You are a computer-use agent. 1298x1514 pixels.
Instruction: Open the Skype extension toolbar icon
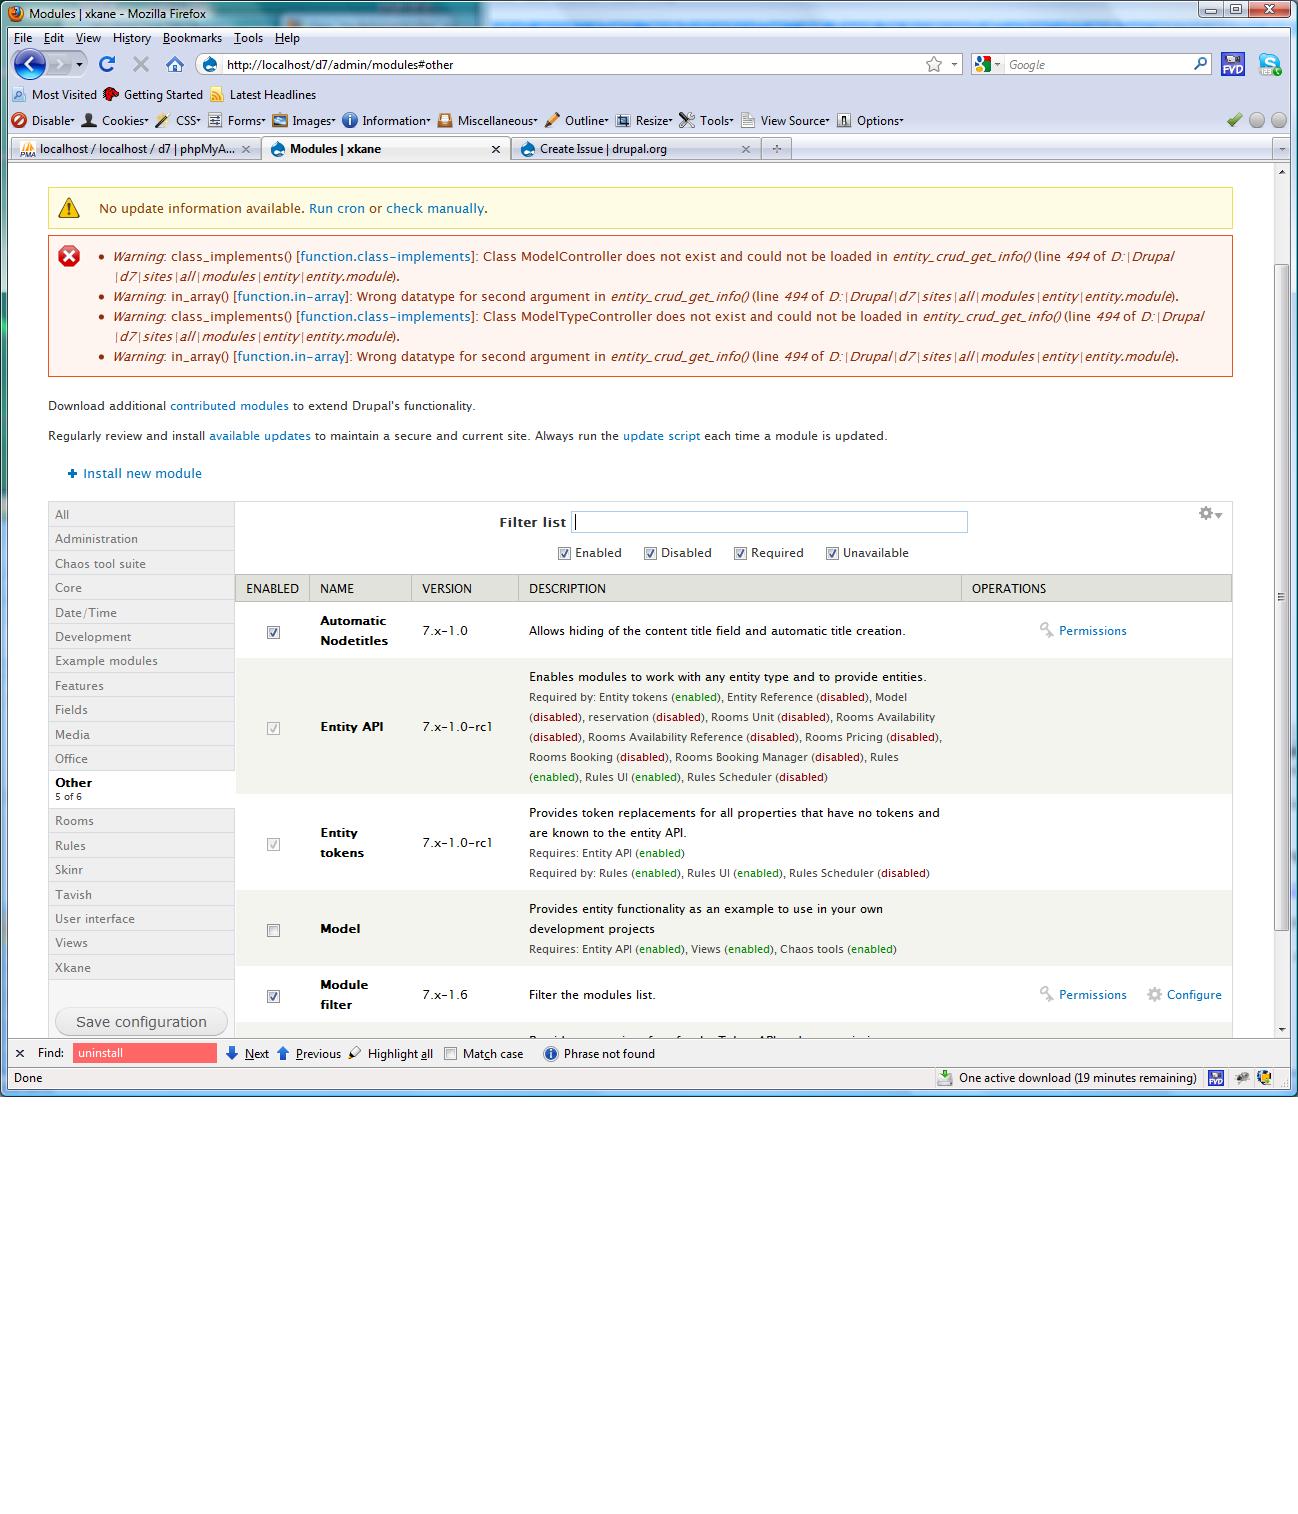pyautogui.click(x=1269, y=64)
